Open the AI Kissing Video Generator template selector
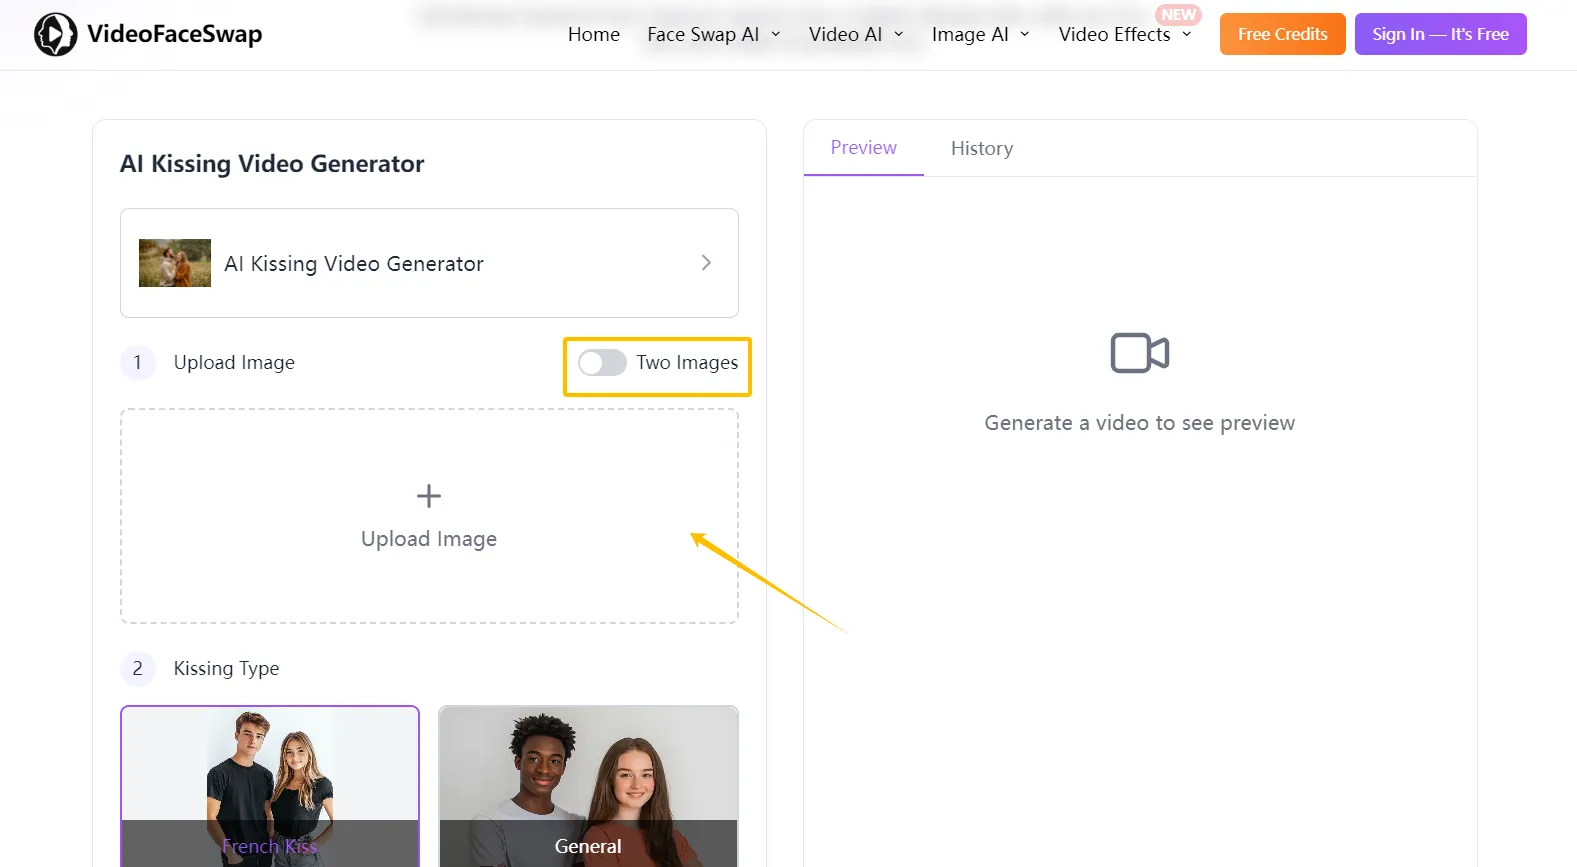Viewport: 1577px width, 867px height. click(429, 263)
